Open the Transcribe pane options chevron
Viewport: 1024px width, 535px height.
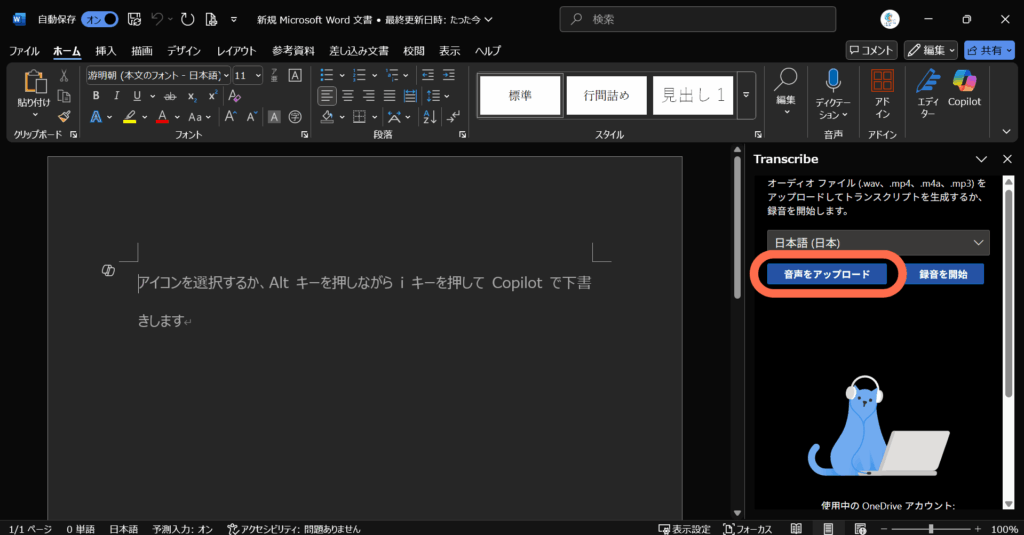pyautogui.click(x=981, y=159)
